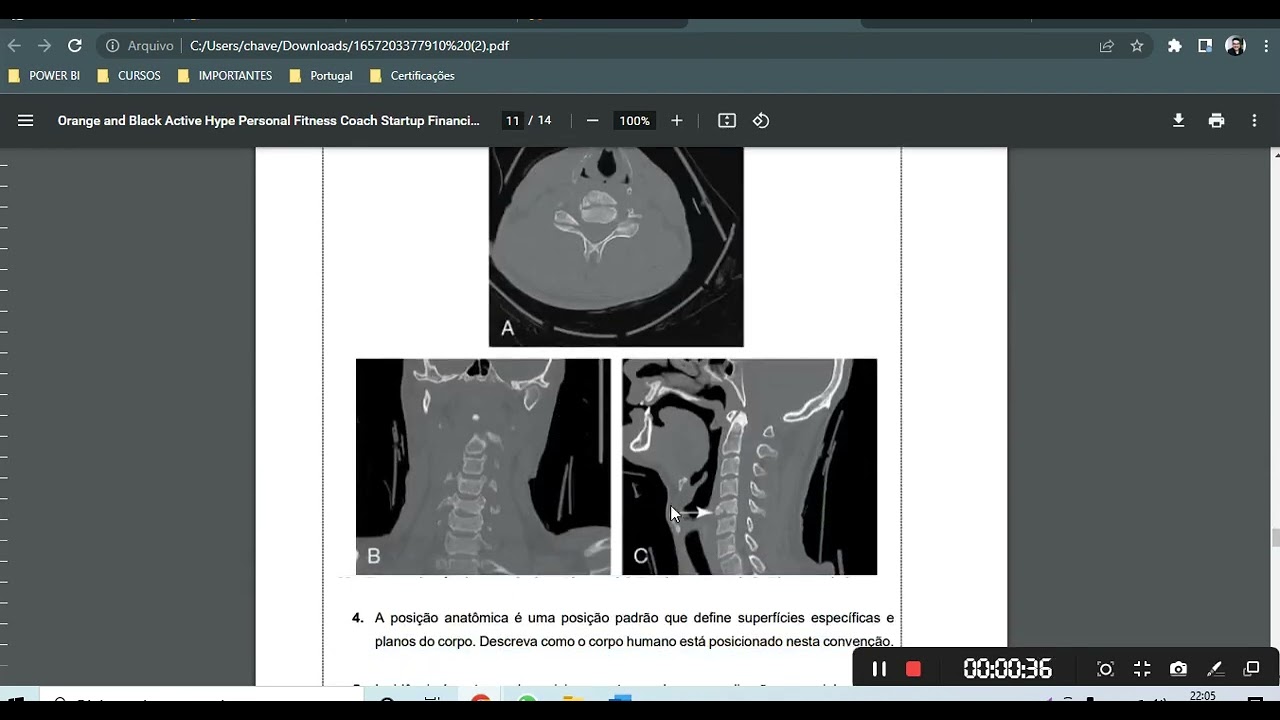Click the taskbar clock 22:05
This screenshot has height=720, width=1280.
pyautogui.click(x=1203, y=696)
